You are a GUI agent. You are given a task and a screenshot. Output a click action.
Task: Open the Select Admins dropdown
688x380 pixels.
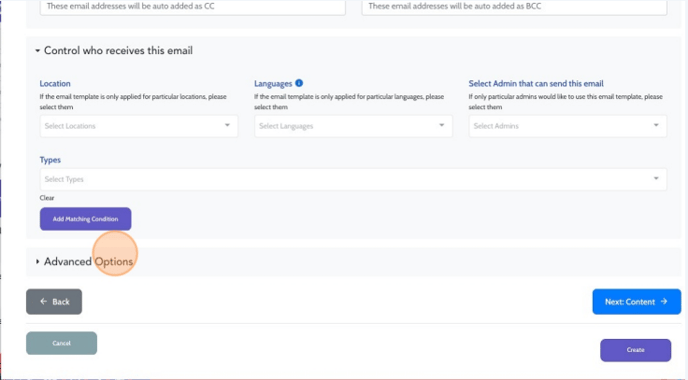(568, 126)
